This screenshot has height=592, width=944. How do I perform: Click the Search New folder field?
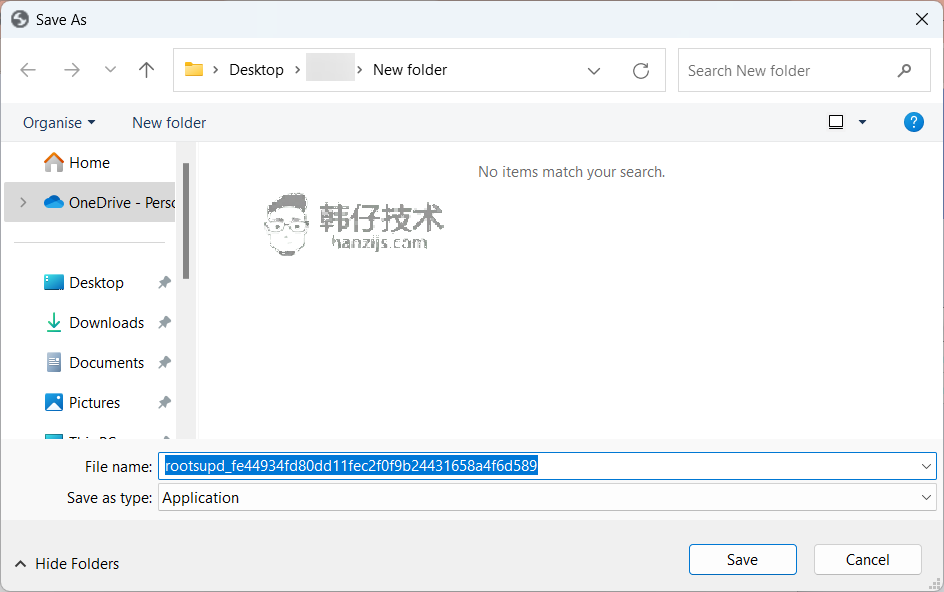804,70
